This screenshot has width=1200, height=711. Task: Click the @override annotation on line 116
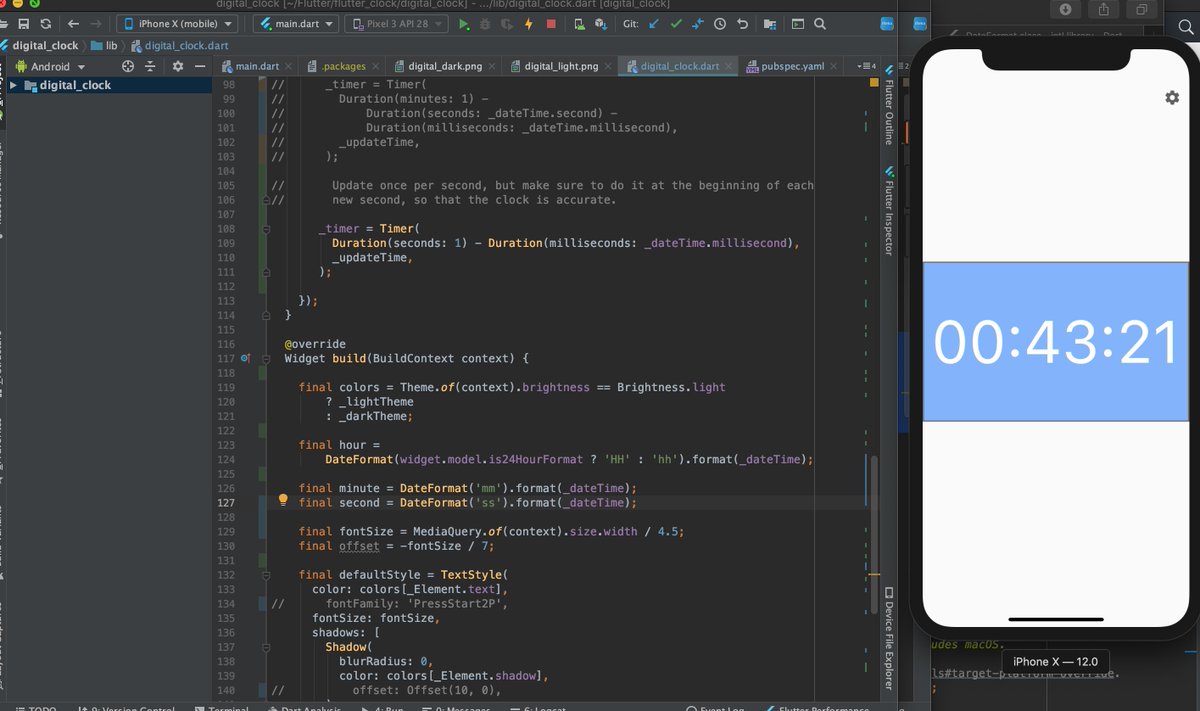(315, 344)
